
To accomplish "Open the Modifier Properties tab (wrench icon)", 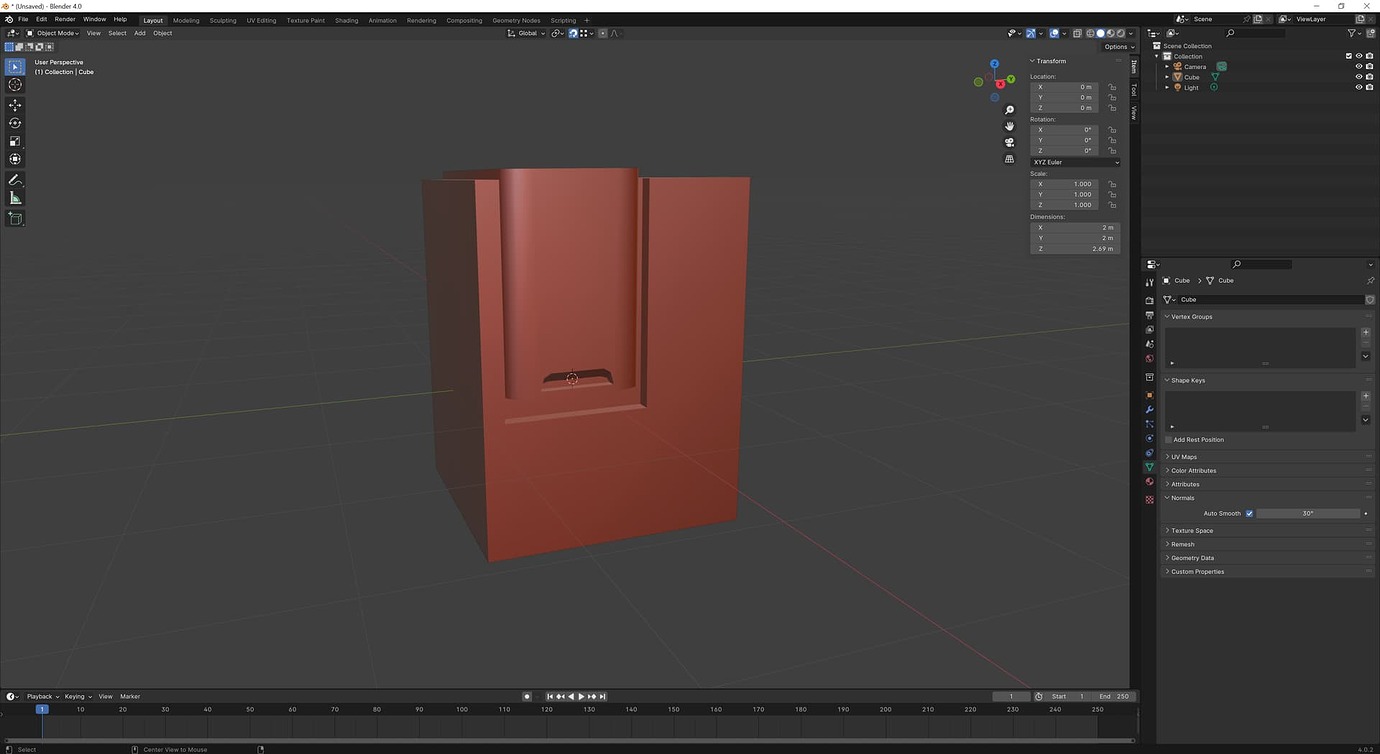I will (x=1148, y=409).
